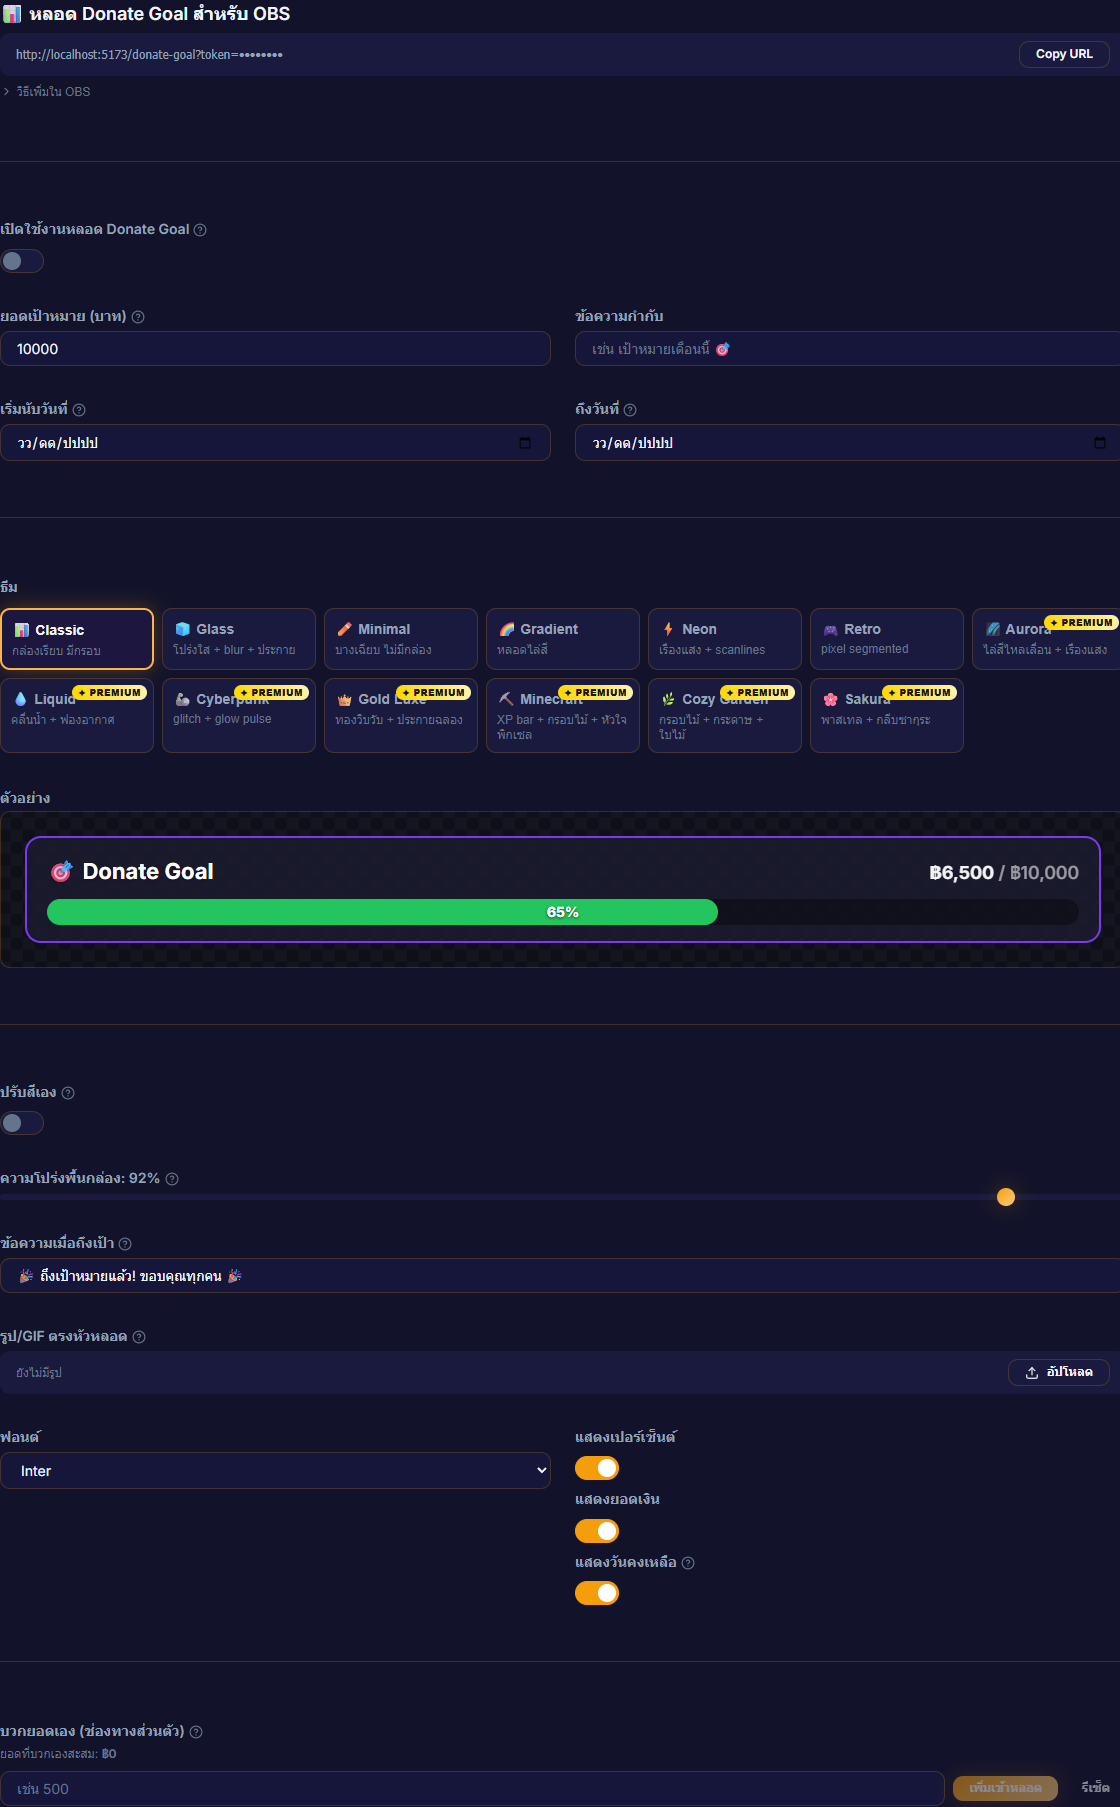Click the caption text input field
This screenshot has width=1120, height=1807.
[847, 349]
